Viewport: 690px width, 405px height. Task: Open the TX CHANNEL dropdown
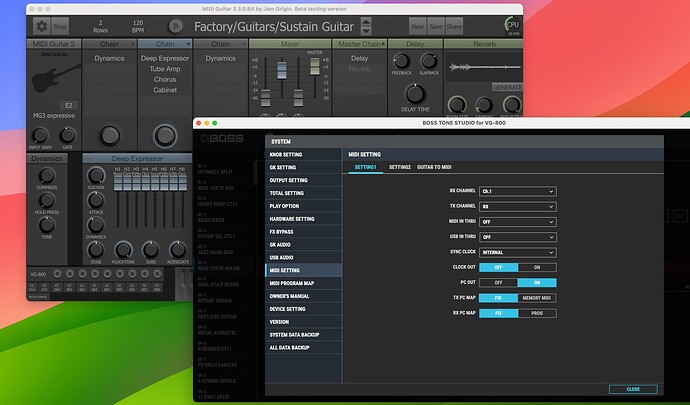(x=518, y=206)
